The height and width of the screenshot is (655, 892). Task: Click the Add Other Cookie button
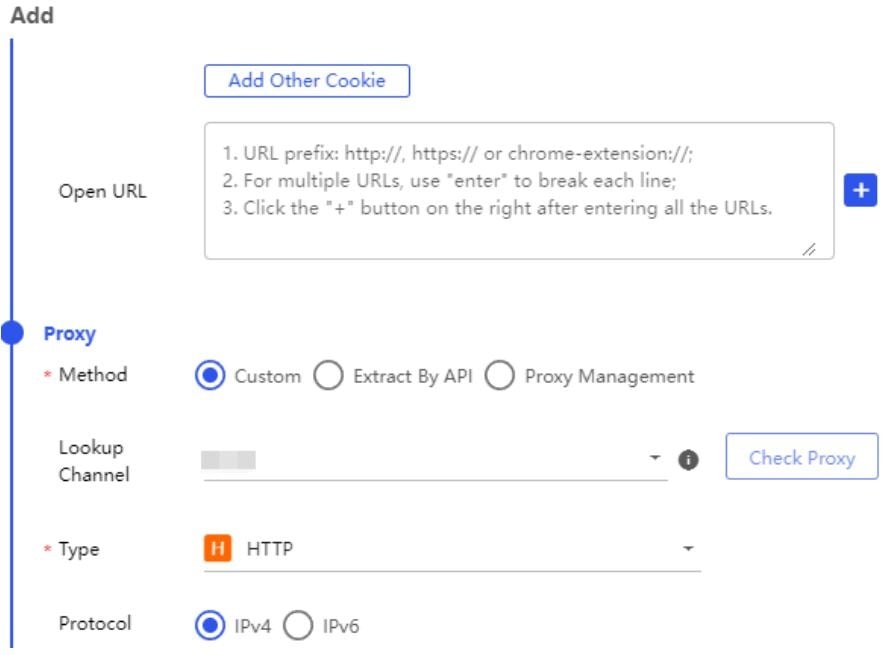pos(307,81)
